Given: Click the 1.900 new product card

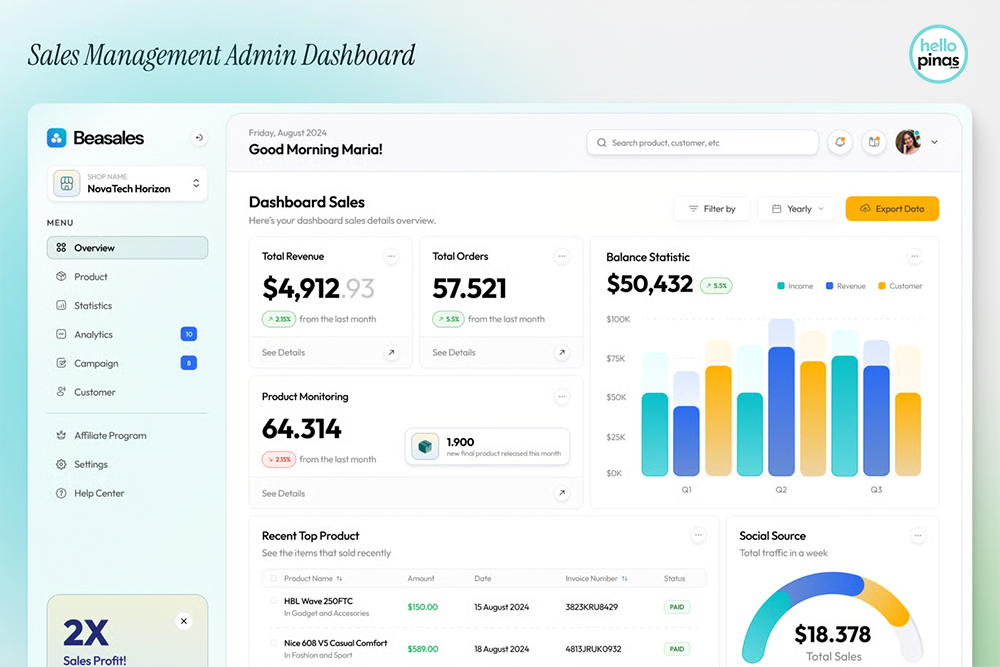Looking at the screenshot, I should (x=487, y=446).
